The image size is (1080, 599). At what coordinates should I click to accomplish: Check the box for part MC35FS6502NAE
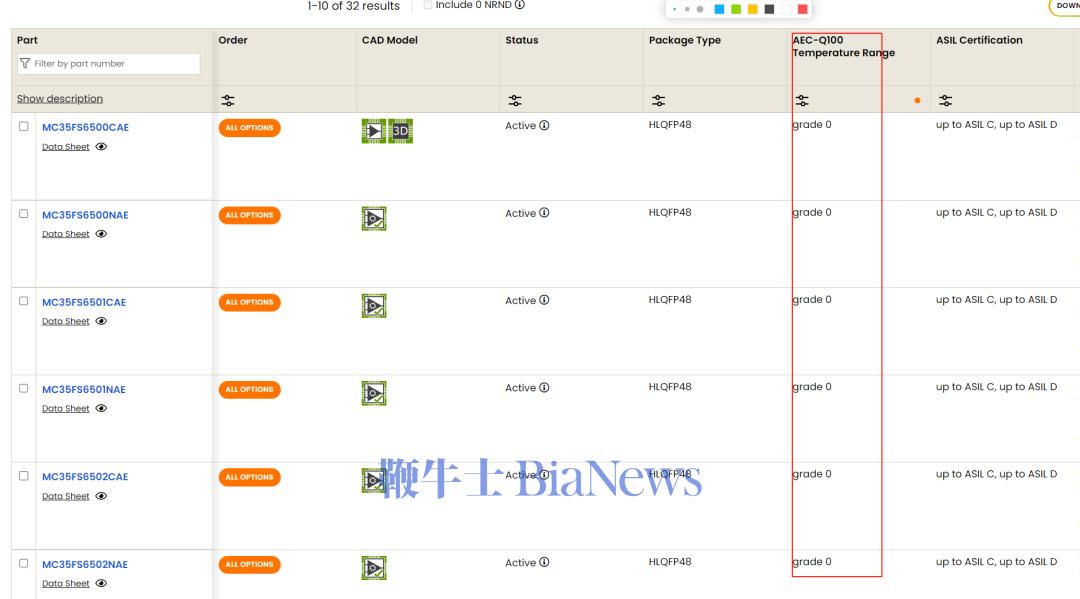point(23,564)
